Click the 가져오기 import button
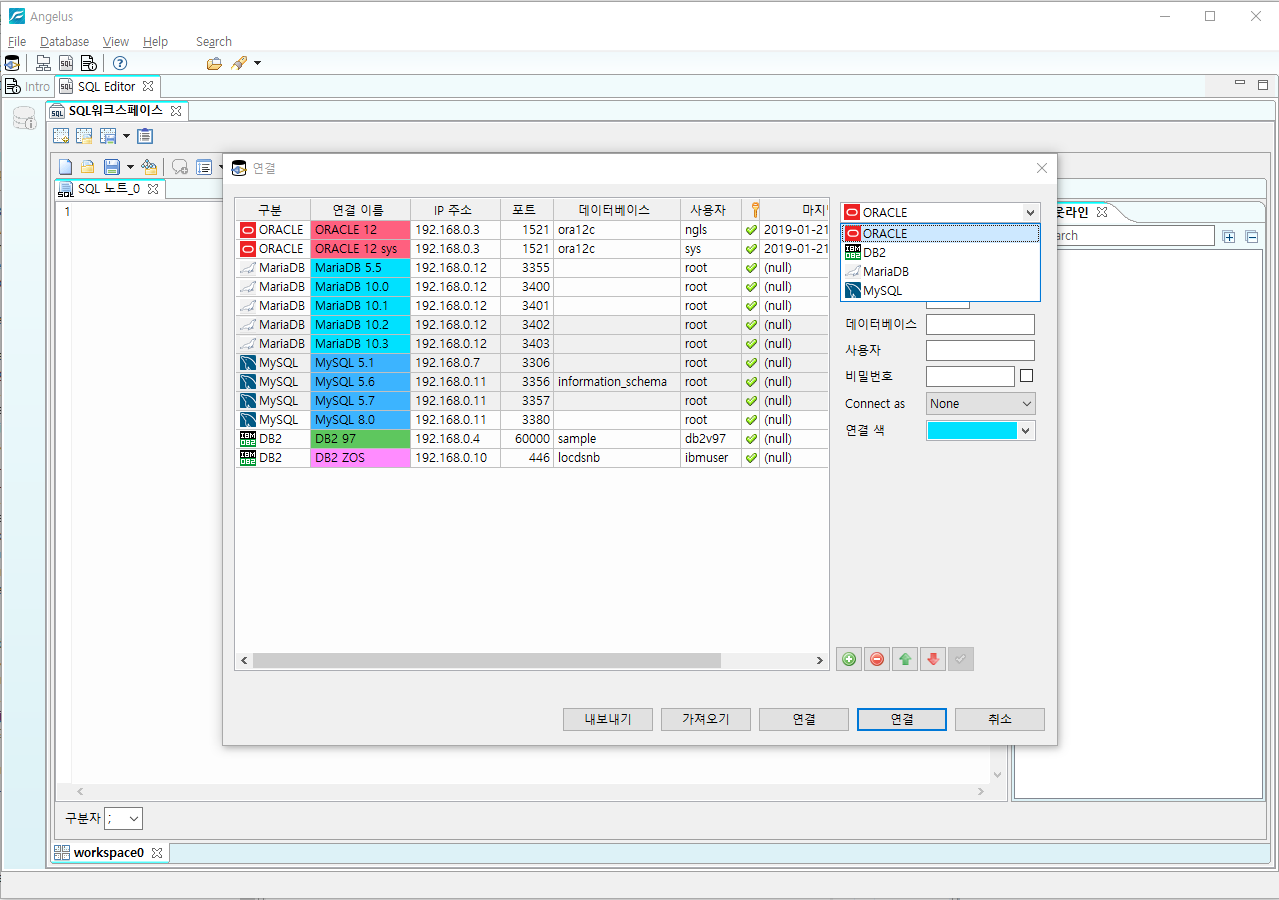The image size is (1279, 900). click(x=706, y=719)
